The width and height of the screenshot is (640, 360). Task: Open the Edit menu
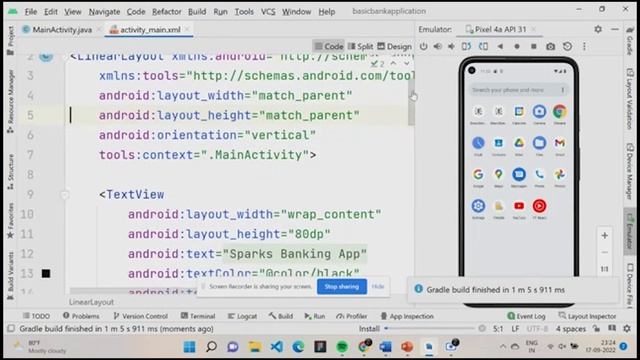point(51,12)
